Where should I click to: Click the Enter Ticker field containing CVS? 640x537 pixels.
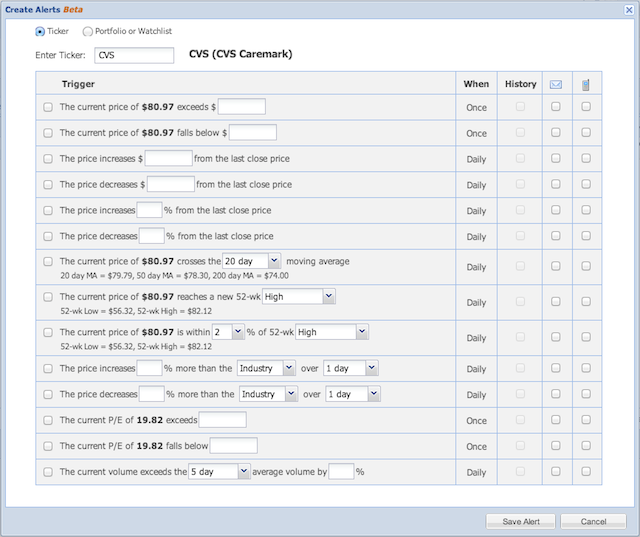point(134,55)
